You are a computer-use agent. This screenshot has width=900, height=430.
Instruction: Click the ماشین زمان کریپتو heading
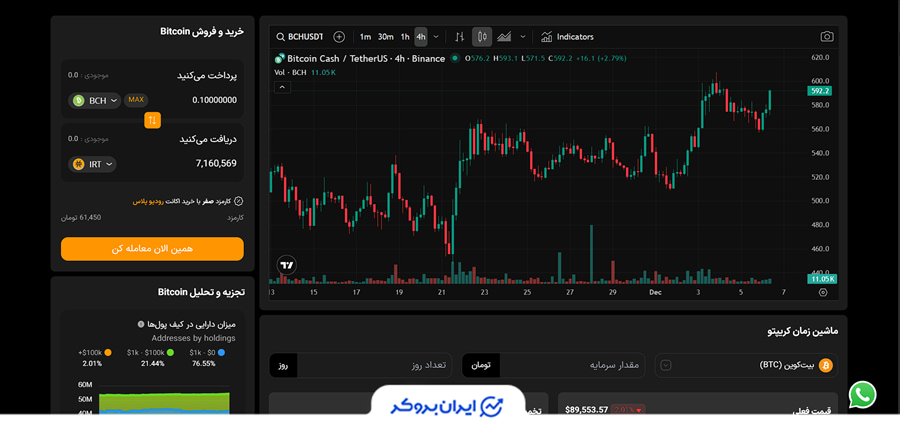(x=802, y=331)
